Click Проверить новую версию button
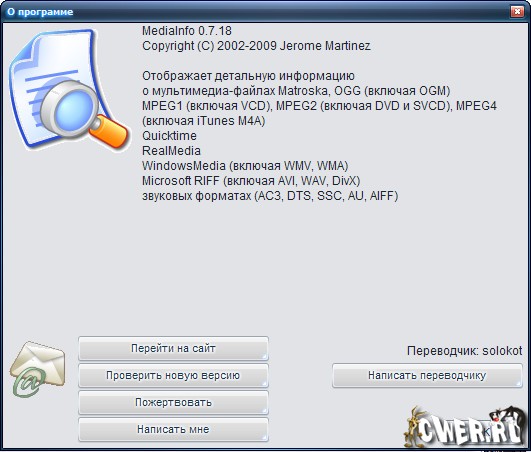 coord(173,375)
